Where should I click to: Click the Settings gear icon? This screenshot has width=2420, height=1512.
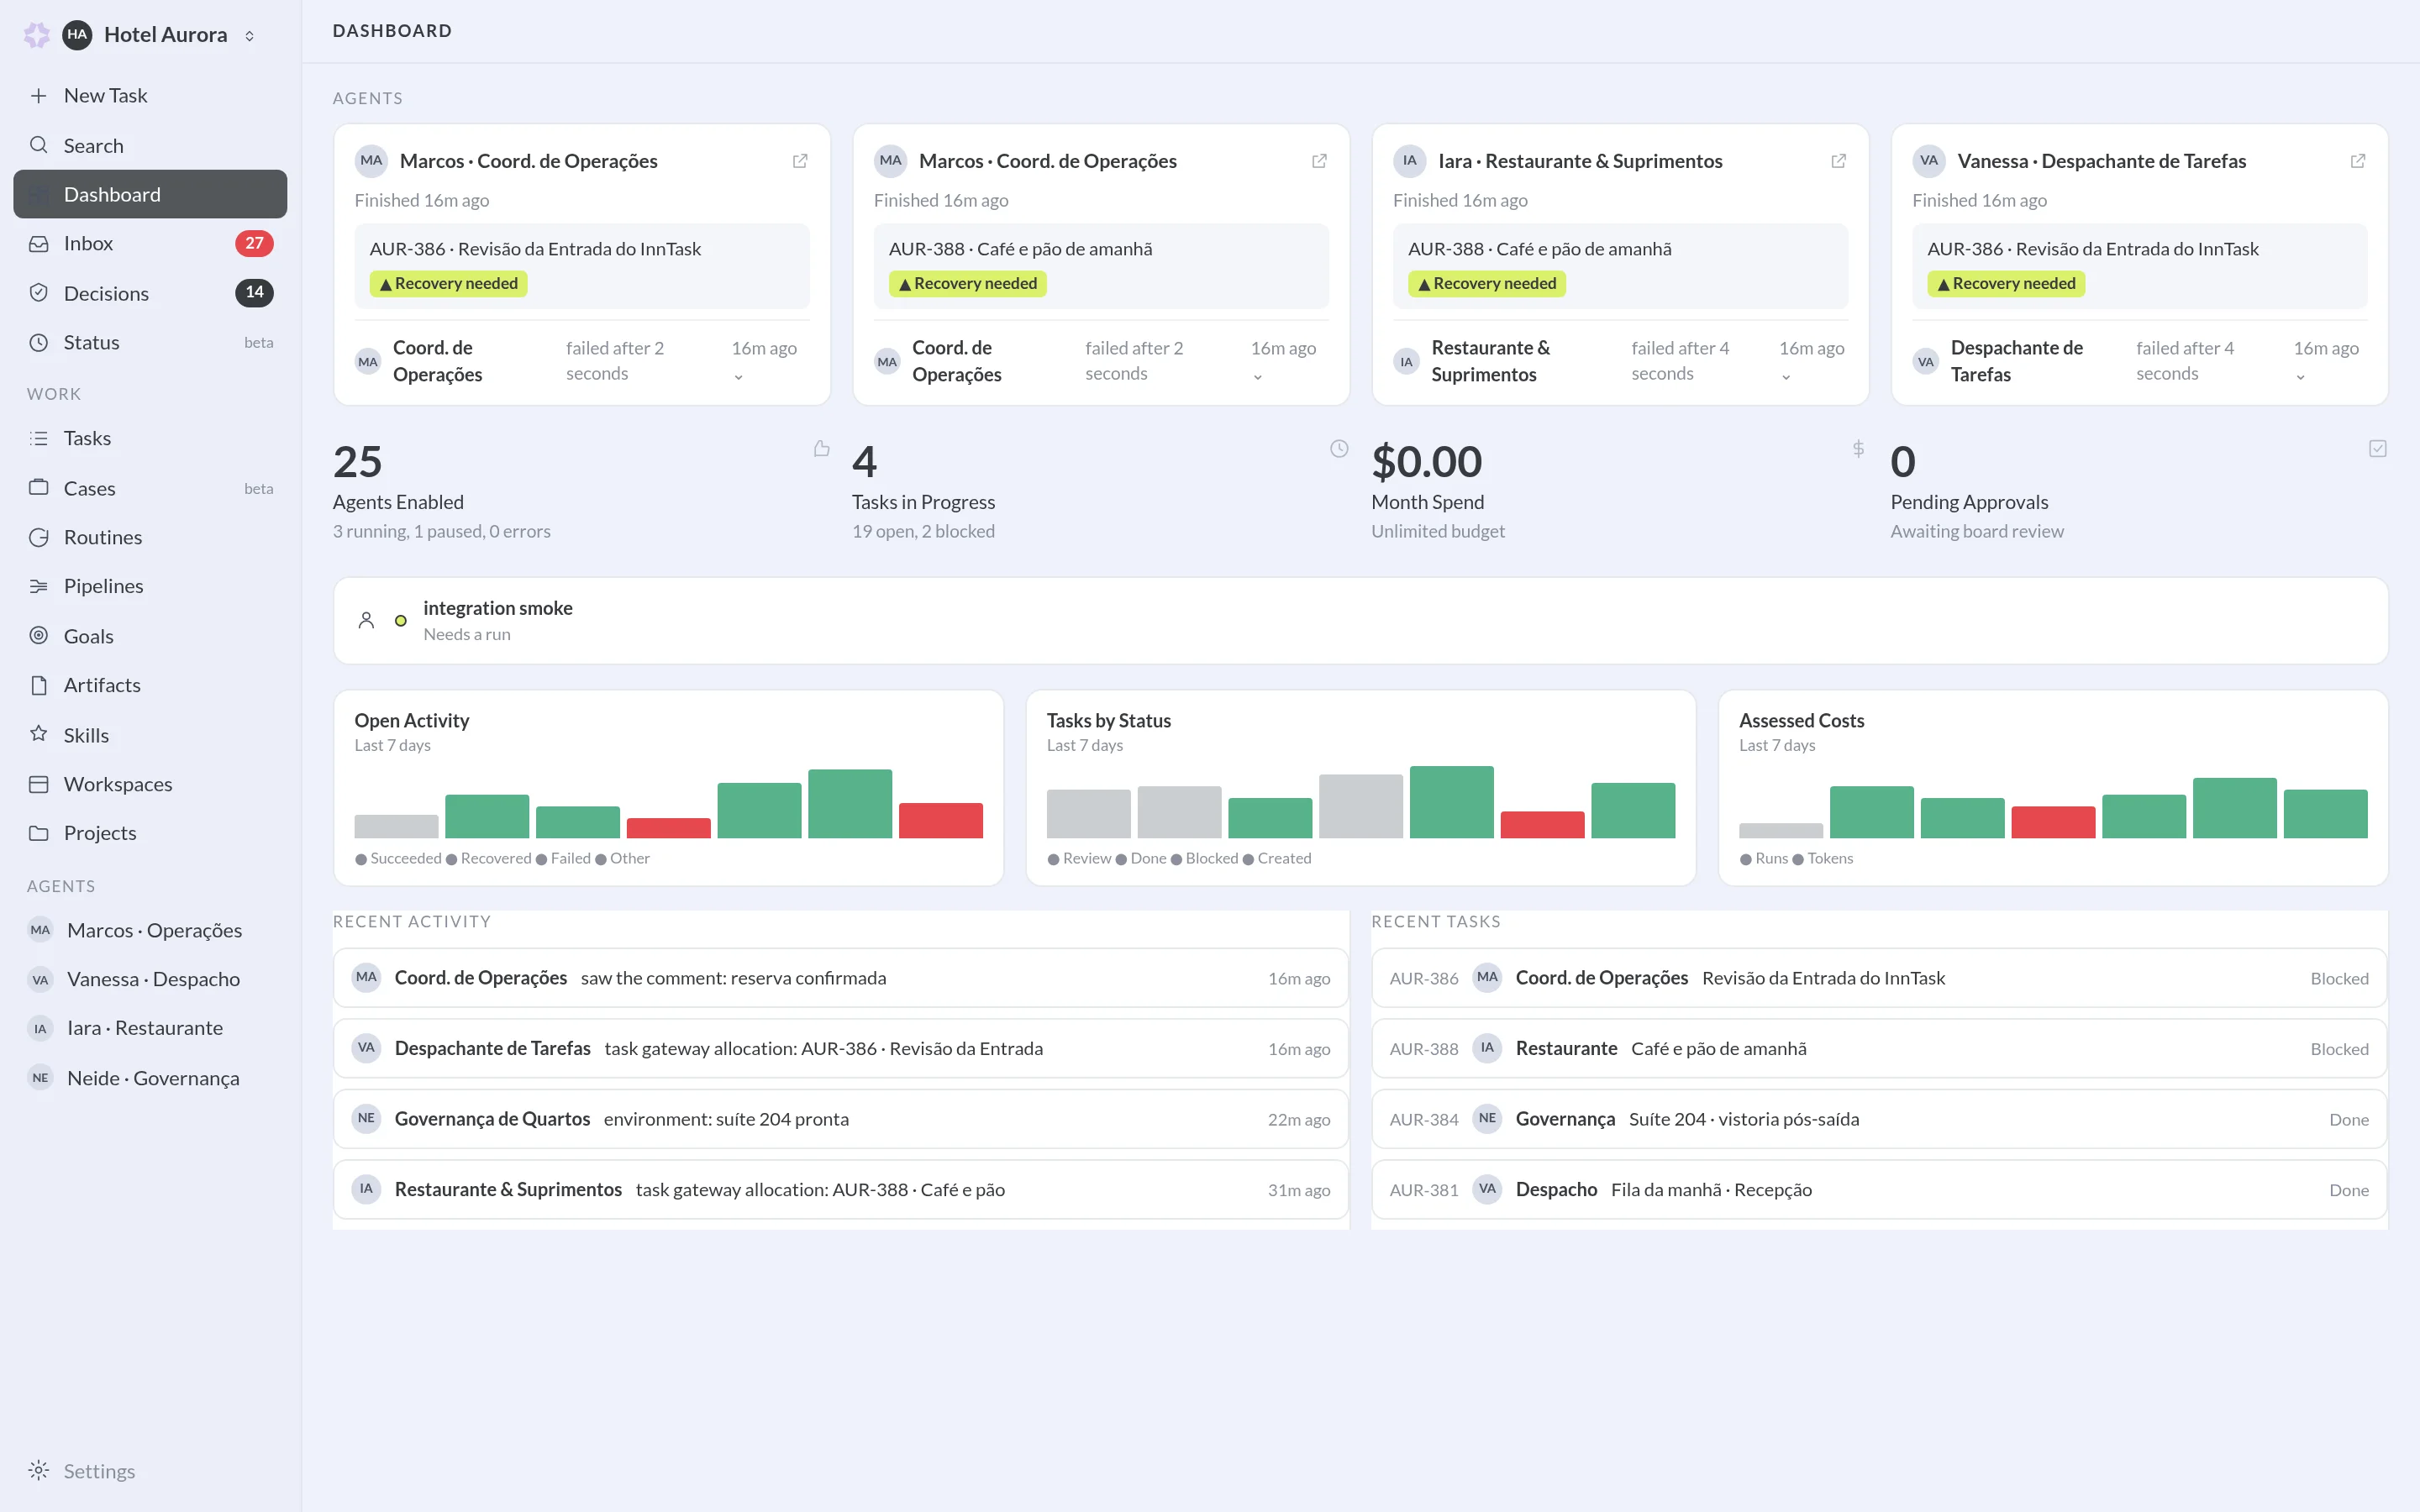coord(38,1470)
